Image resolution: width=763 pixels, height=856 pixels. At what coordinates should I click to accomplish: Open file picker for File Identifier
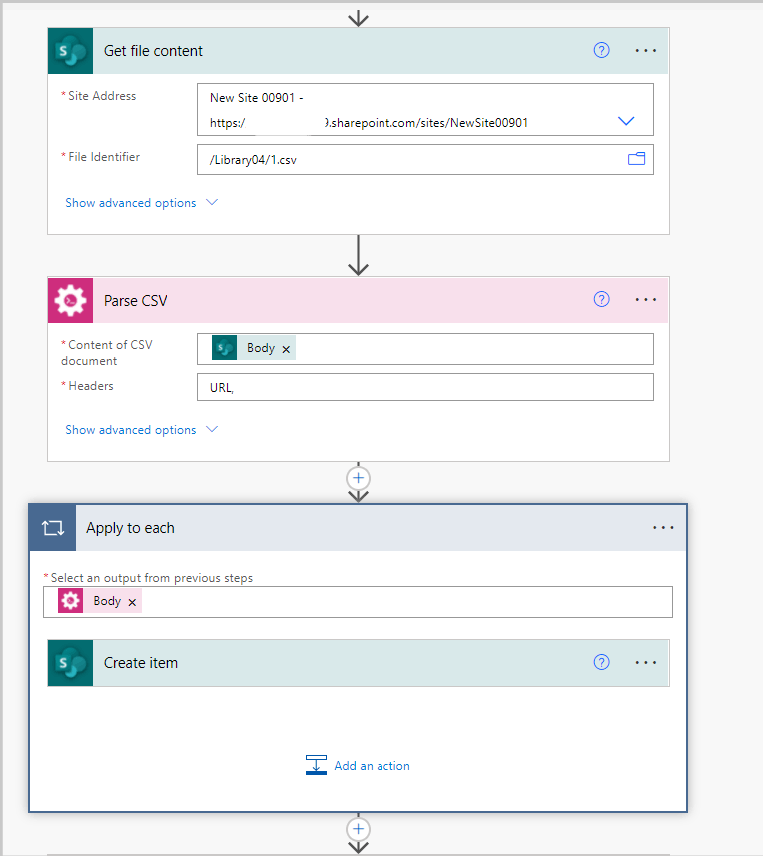click(636, 159)
